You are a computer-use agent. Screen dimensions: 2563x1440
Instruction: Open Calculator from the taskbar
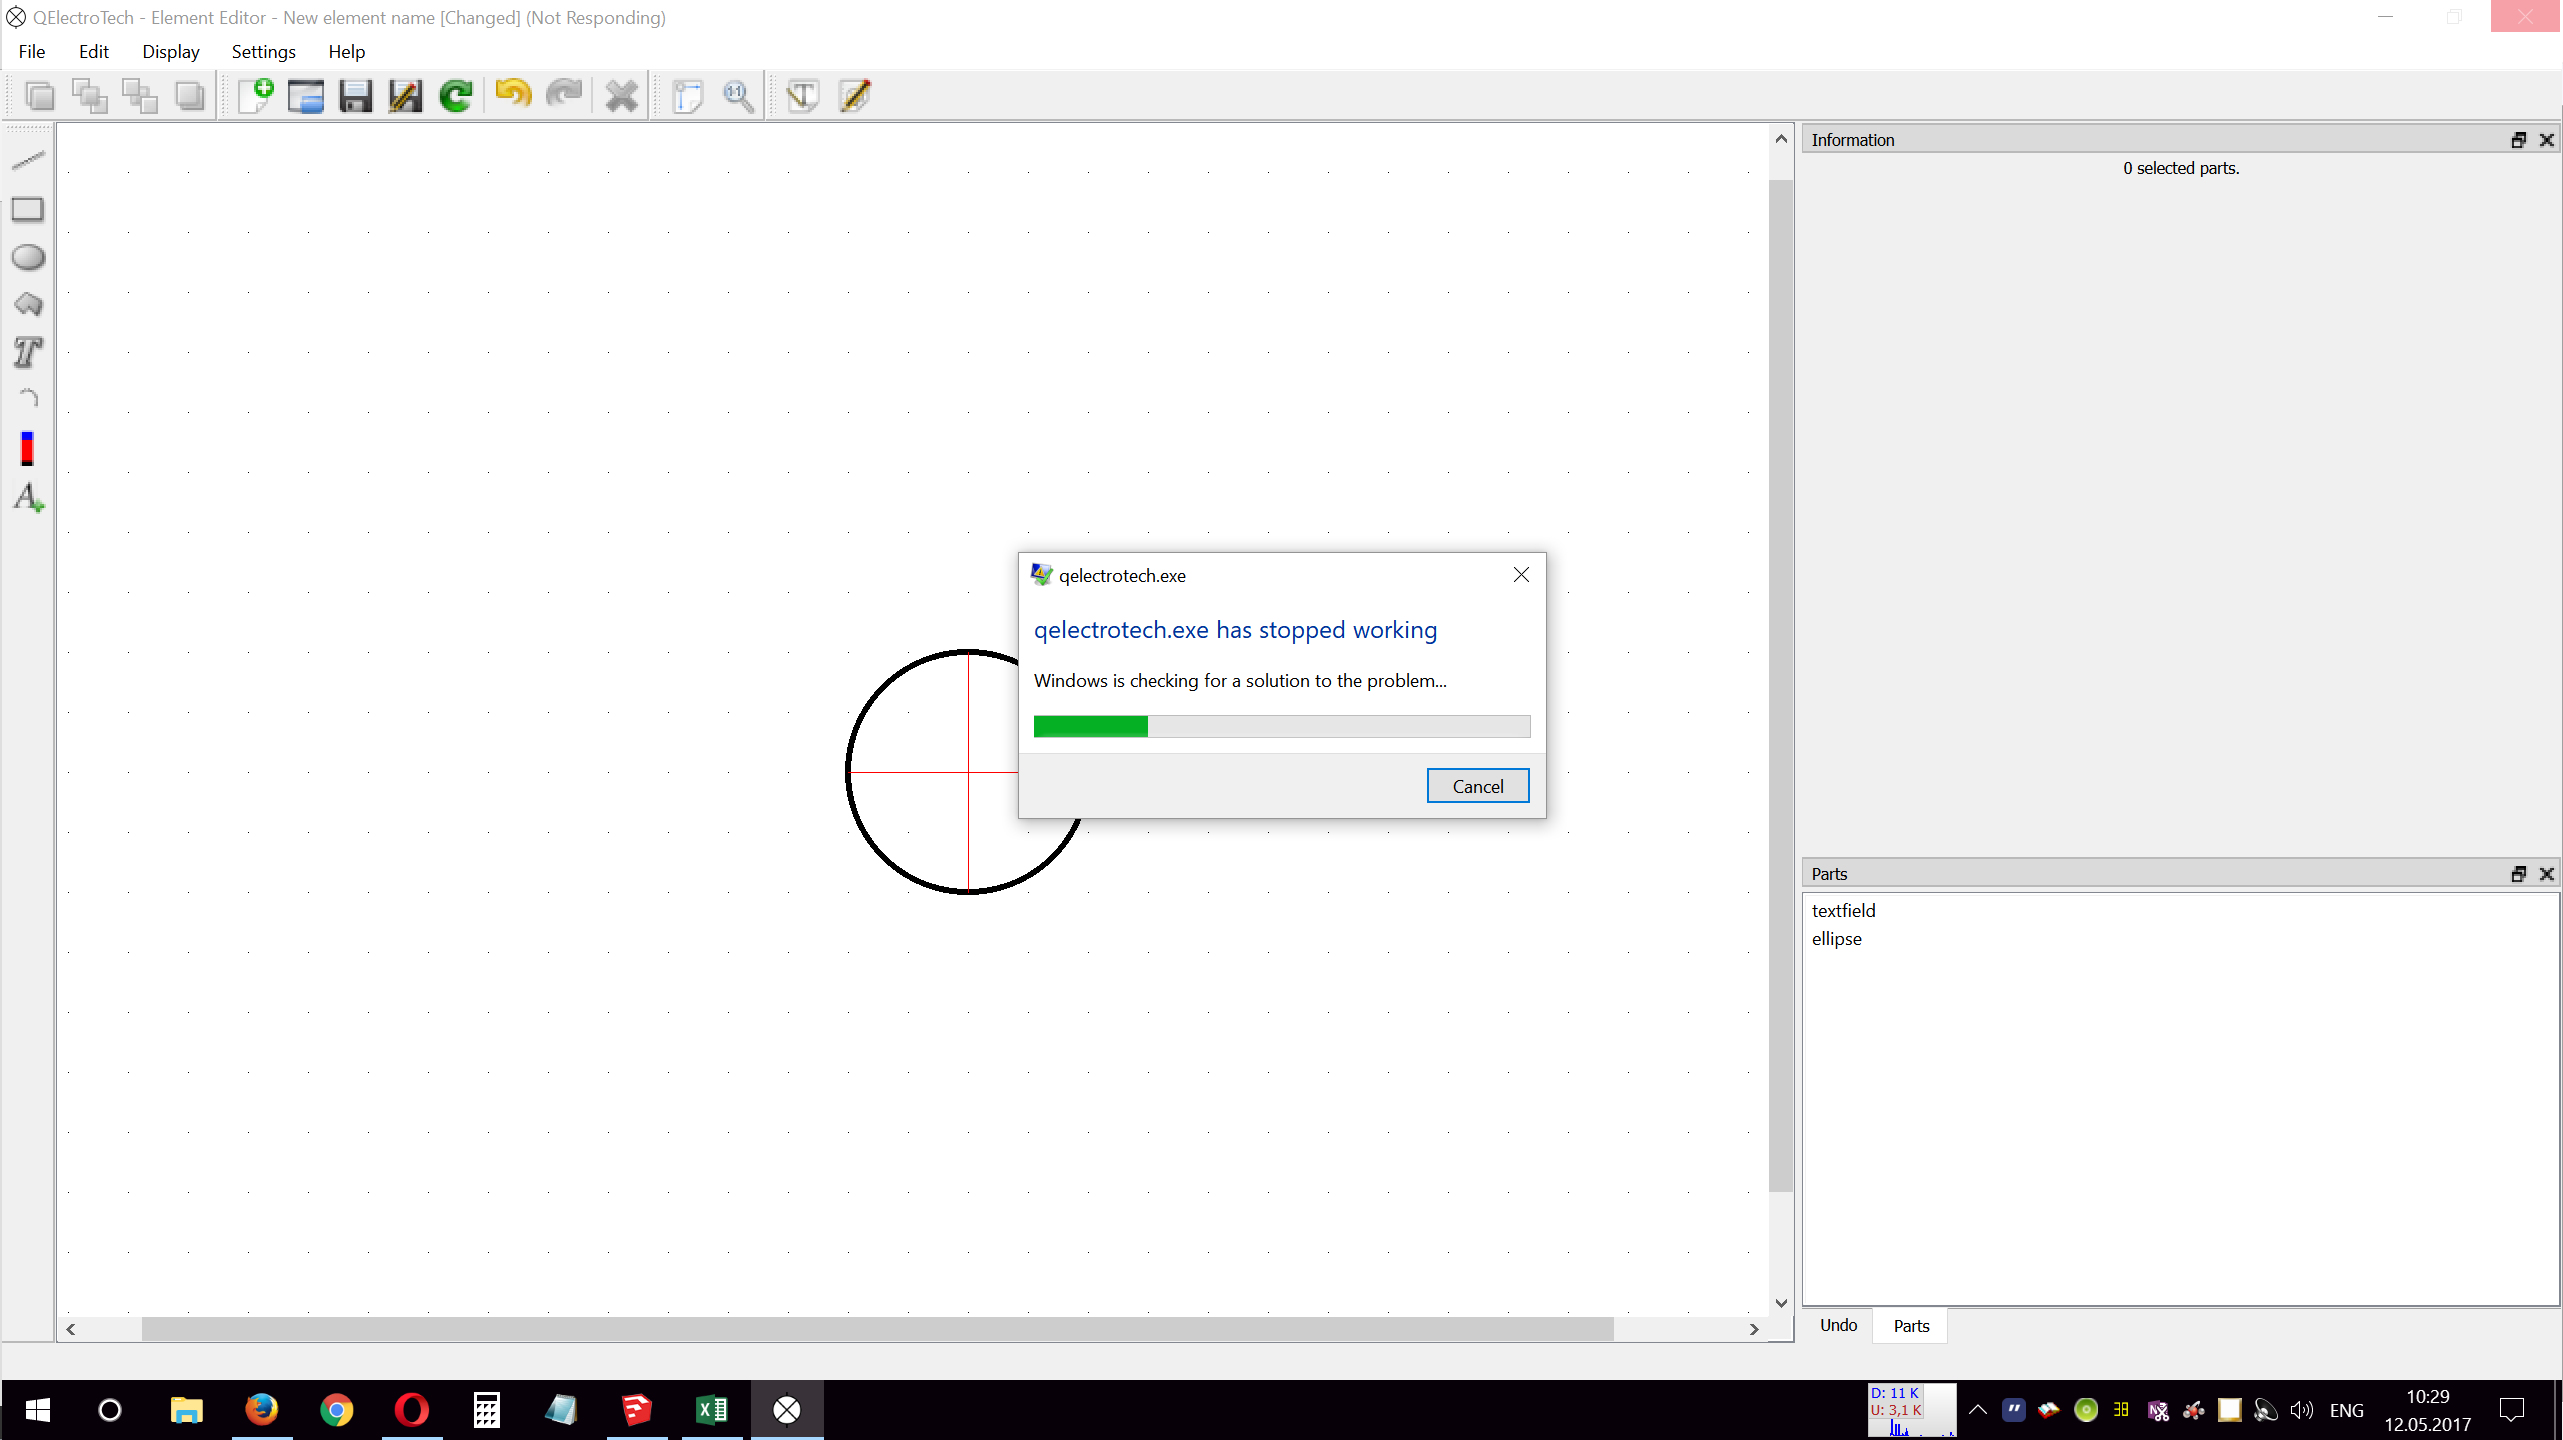click(487, 1410)
